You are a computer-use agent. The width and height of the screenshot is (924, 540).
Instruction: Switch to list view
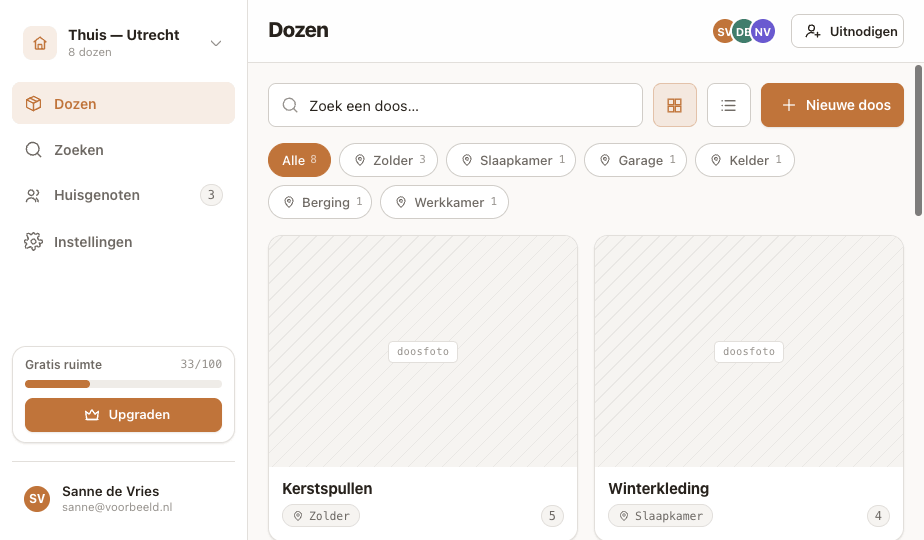click(728, 105)
